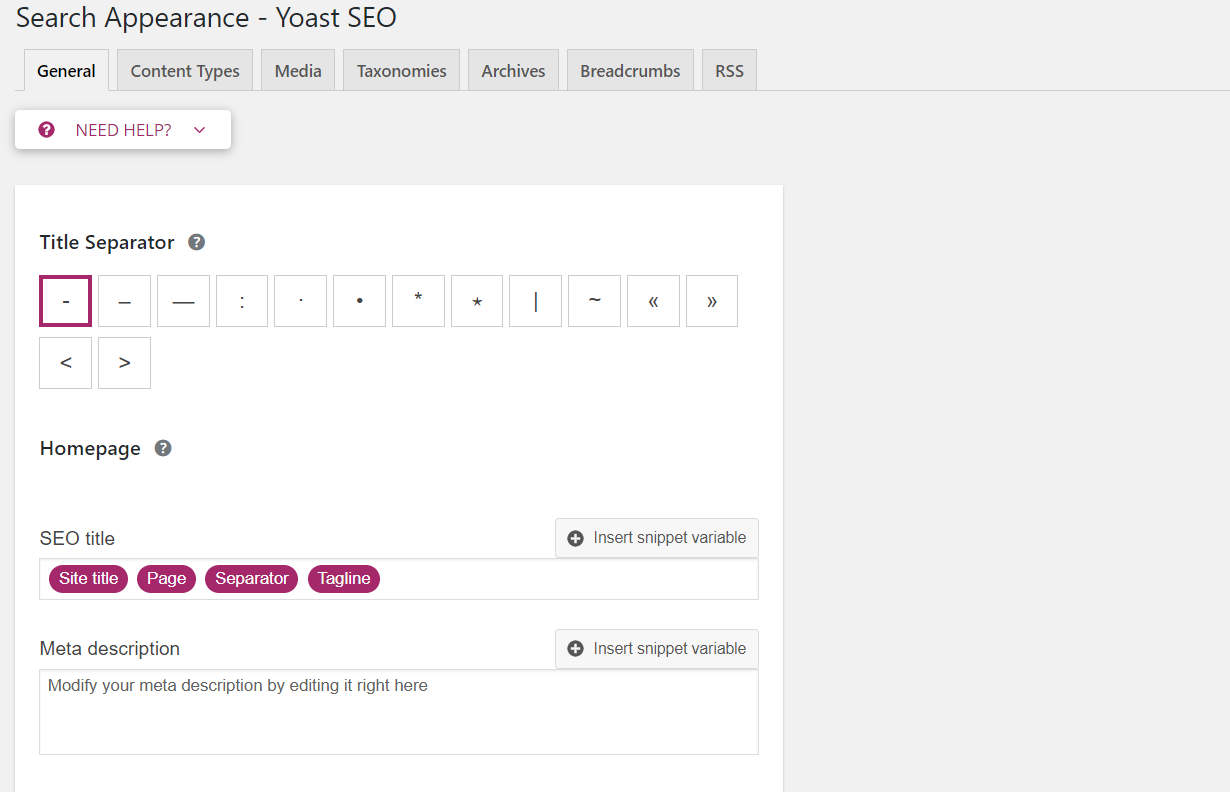This screenshot has height=792, width=1230.
Task: Click the Tagline variable tag in SEO title
Action: tap(344, 579)
